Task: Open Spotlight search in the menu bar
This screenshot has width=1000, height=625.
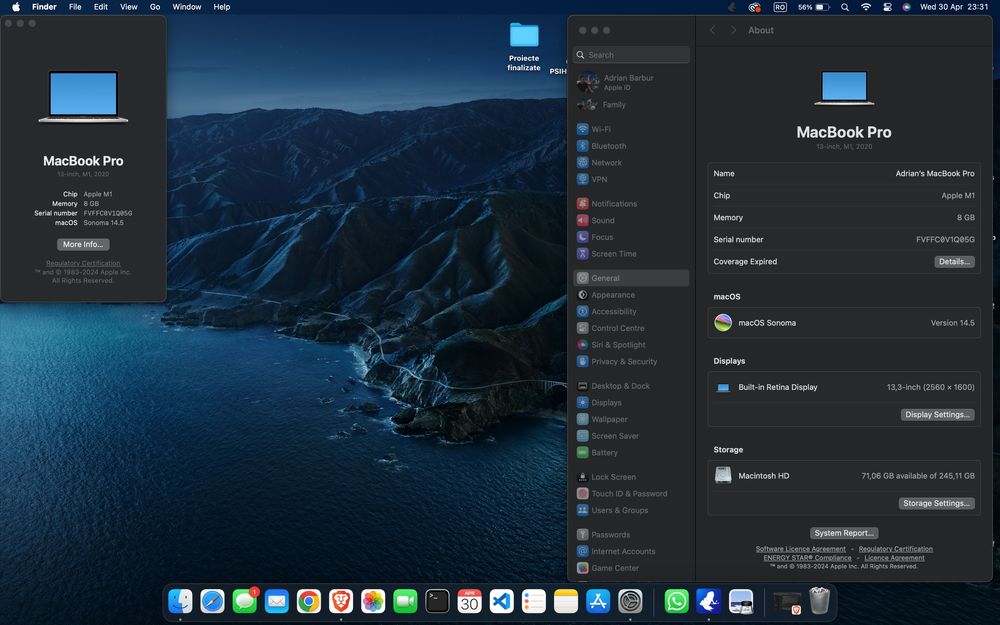Action: [x=845, y=7]
